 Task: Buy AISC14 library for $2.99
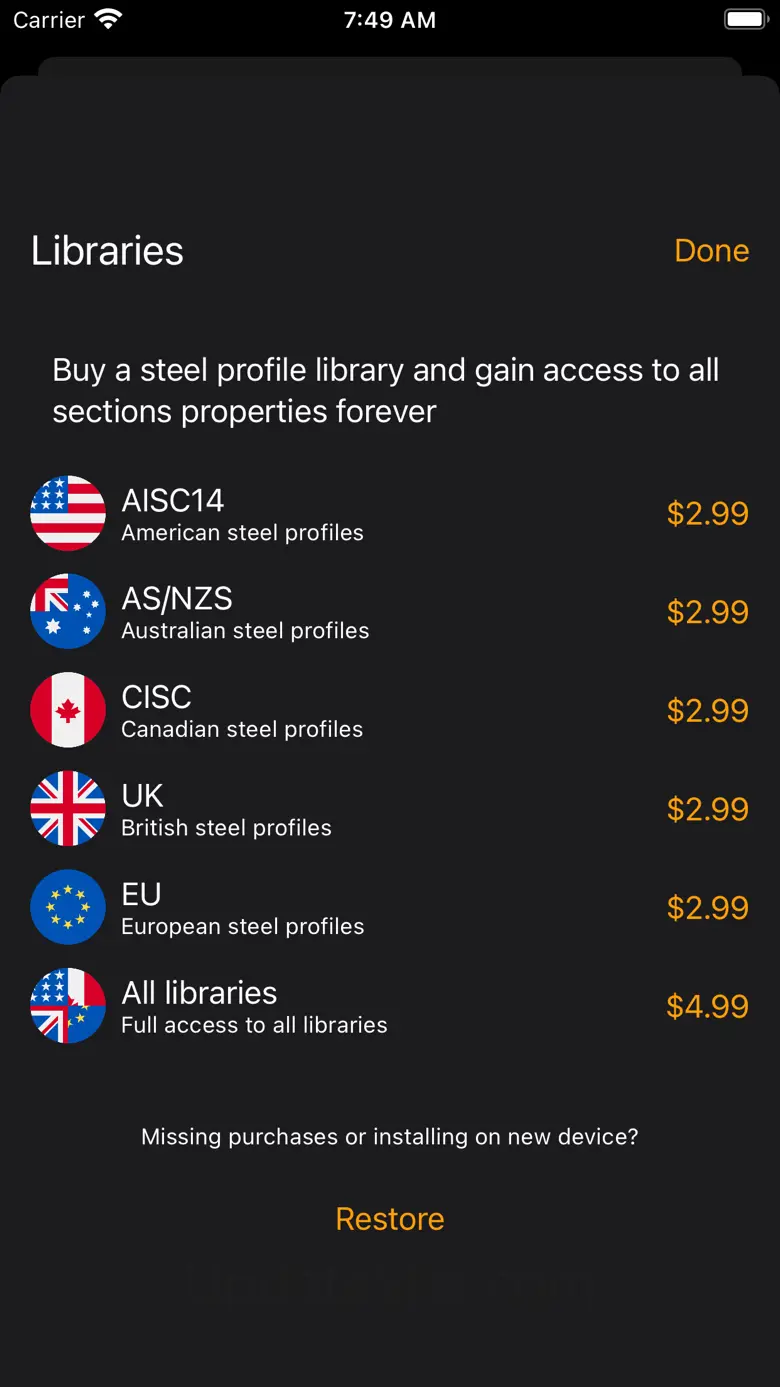click(x=707, y=513)
